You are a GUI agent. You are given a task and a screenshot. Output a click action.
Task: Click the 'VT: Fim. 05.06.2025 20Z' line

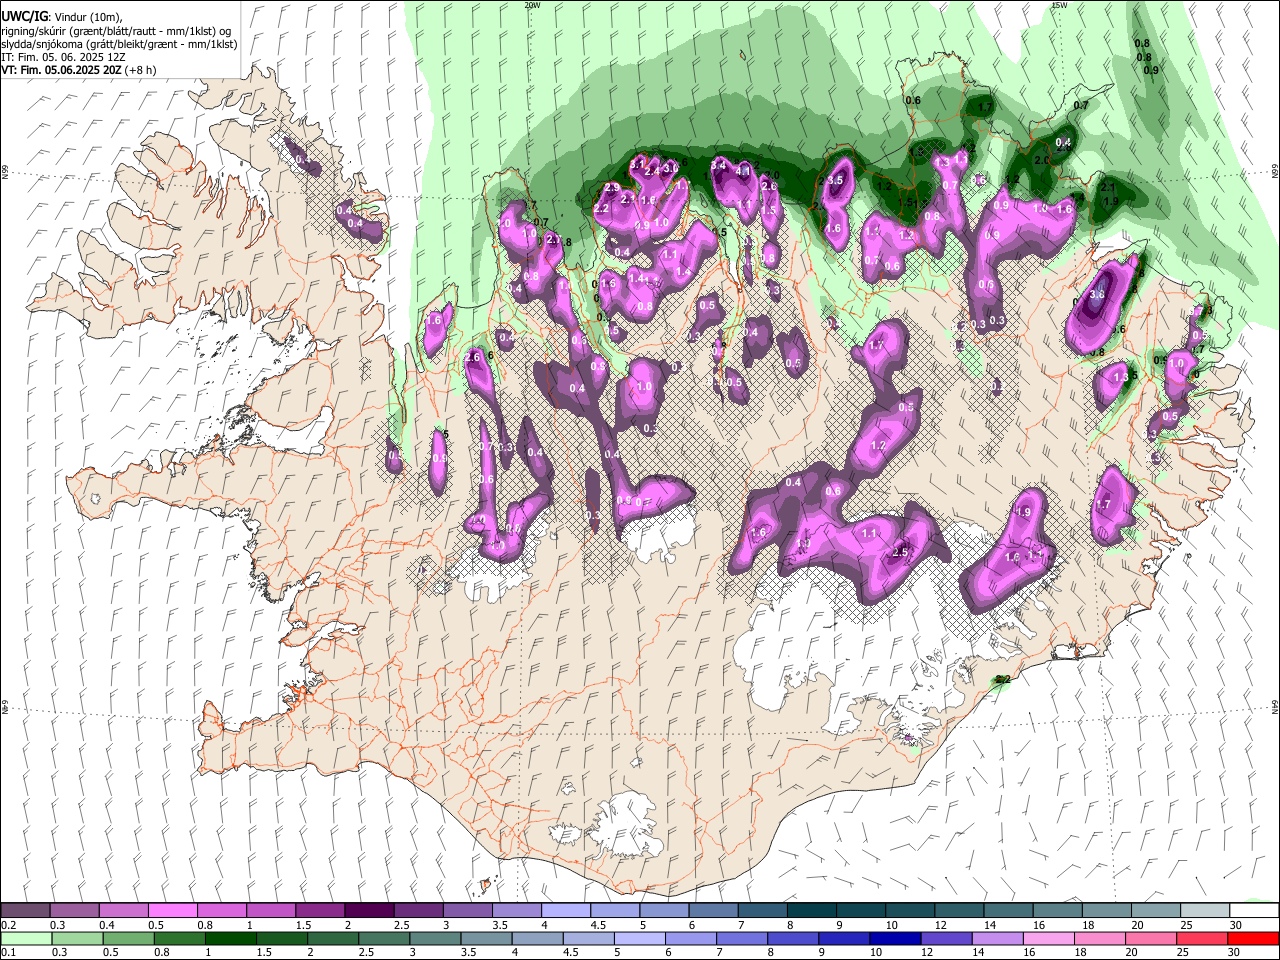80,70
